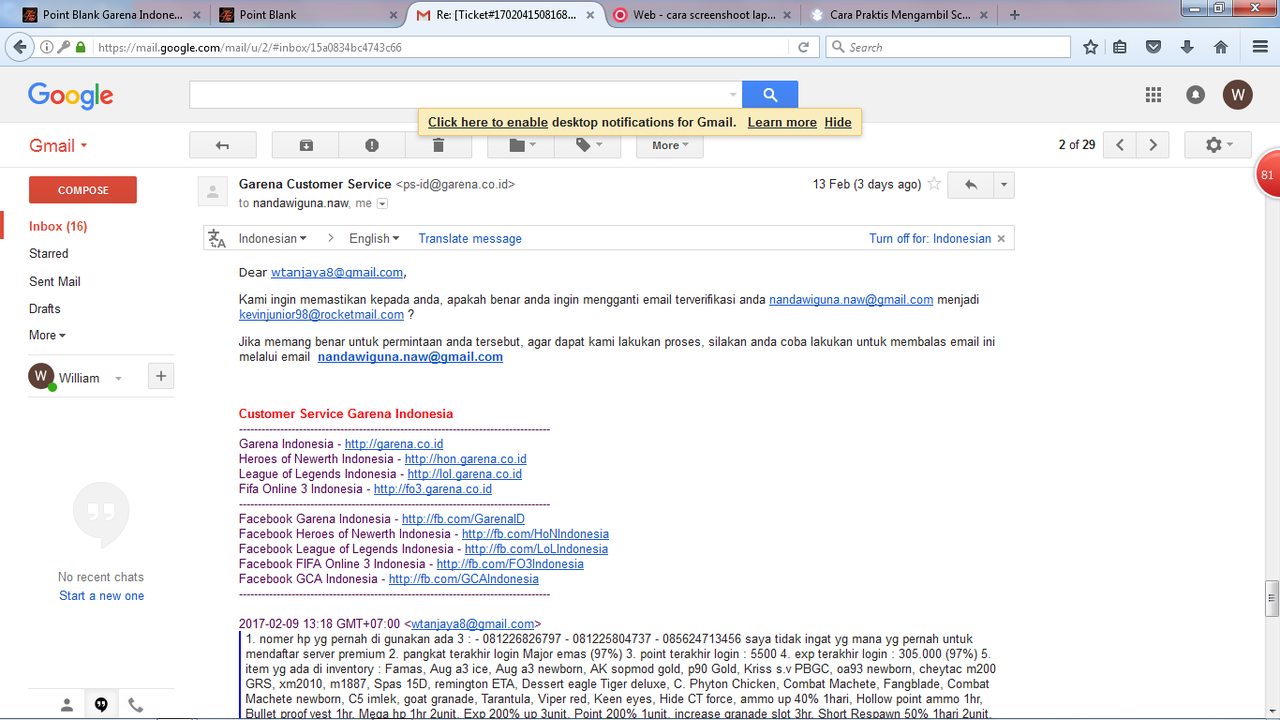1280x720 pixels.
Task: Reply using the reply arrow button
Action: click(970, 185)
